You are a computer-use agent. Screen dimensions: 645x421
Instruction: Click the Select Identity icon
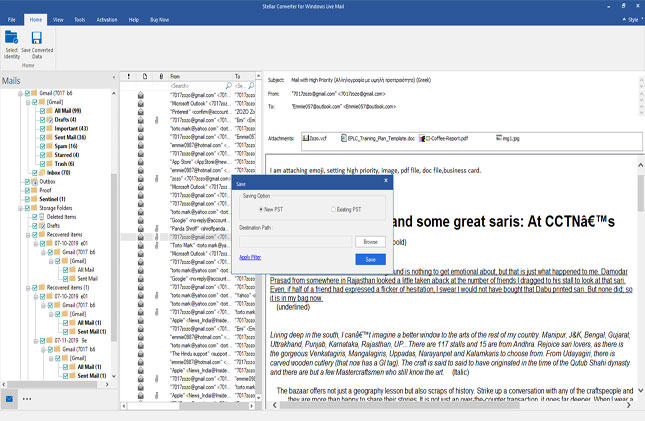(11, 37)
